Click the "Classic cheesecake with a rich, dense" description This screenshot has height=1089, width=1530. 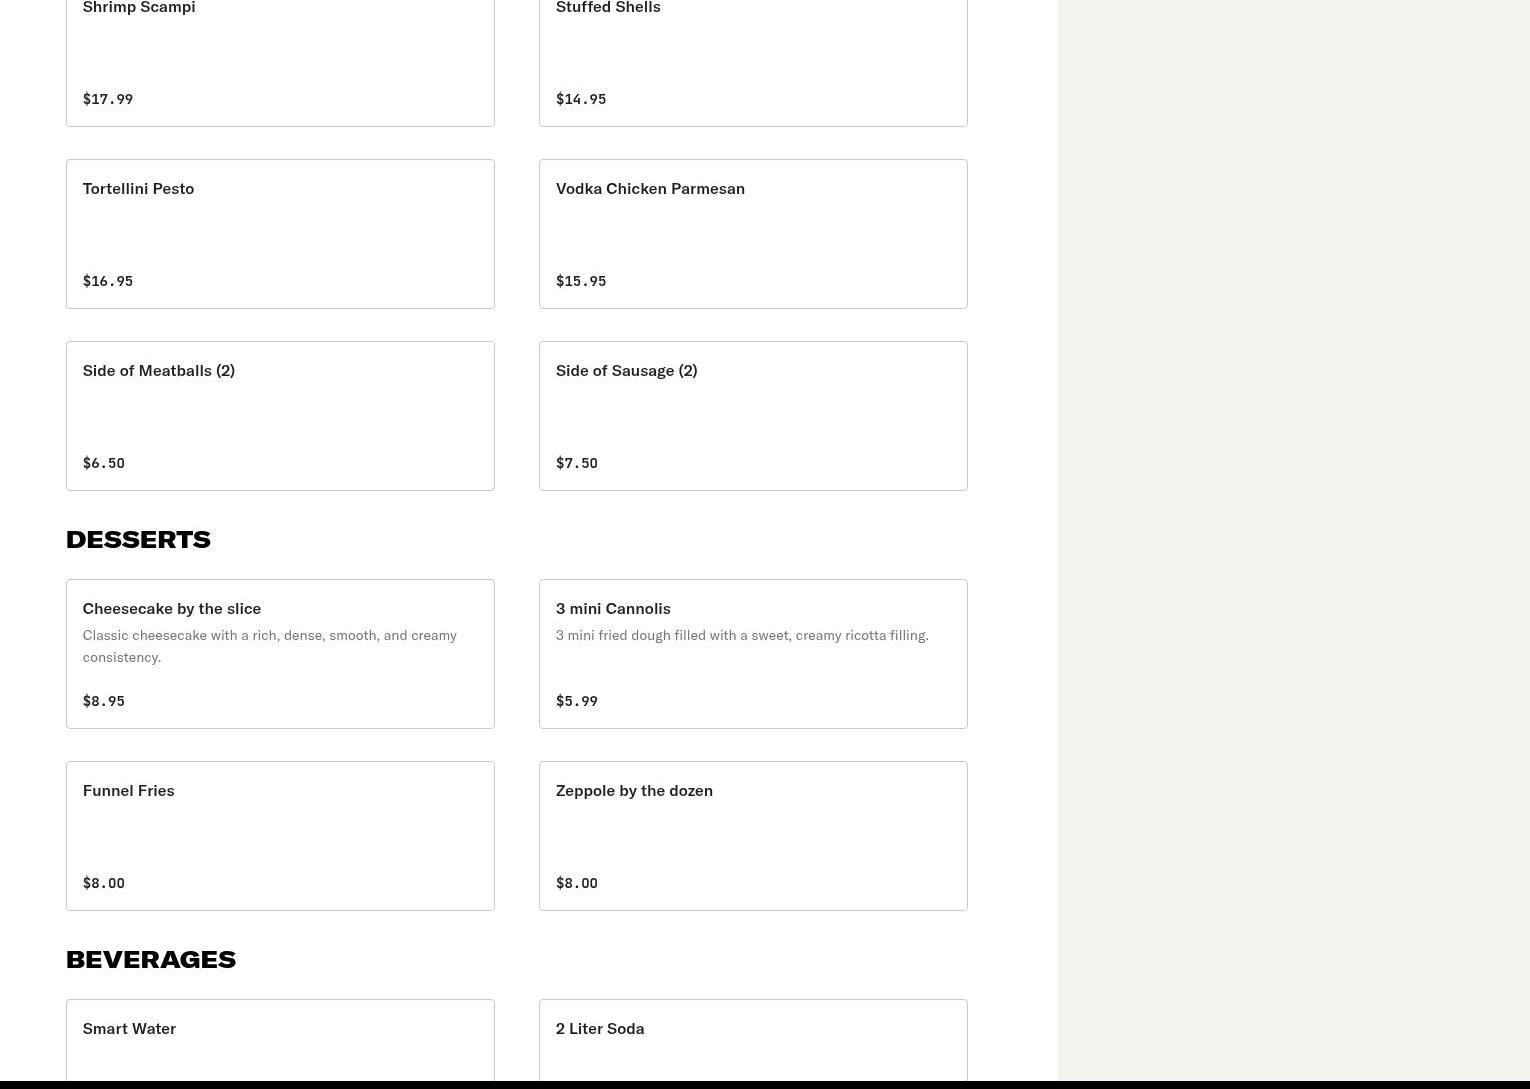[270, 646]
